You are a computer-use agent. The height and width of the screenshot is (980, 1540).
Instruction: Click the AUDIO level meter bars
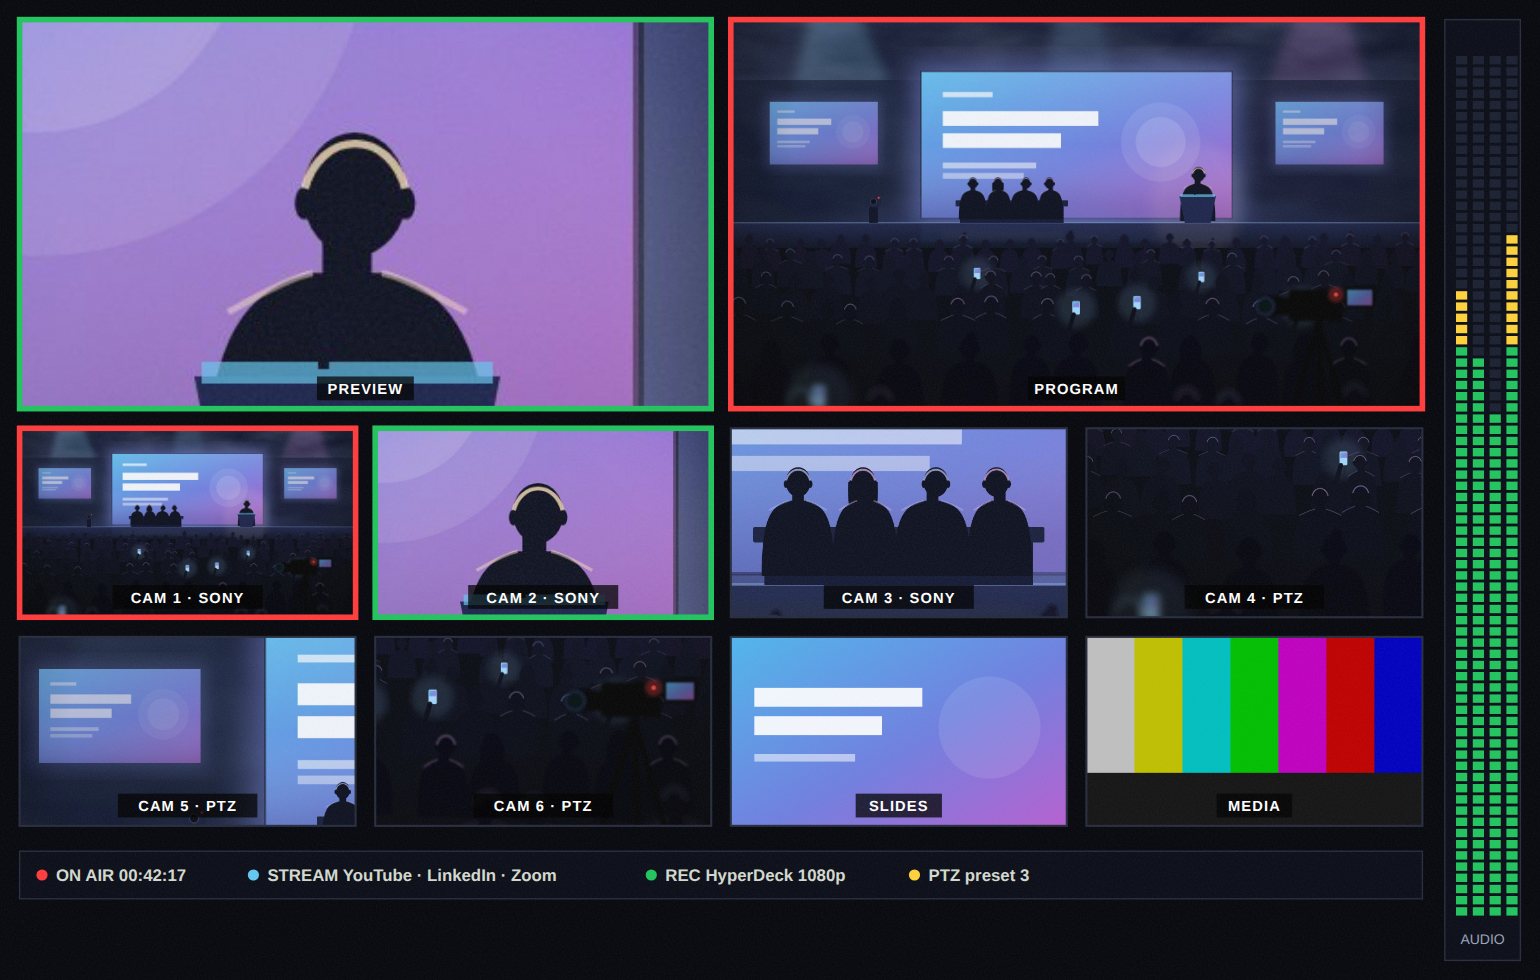point(1486,485)
